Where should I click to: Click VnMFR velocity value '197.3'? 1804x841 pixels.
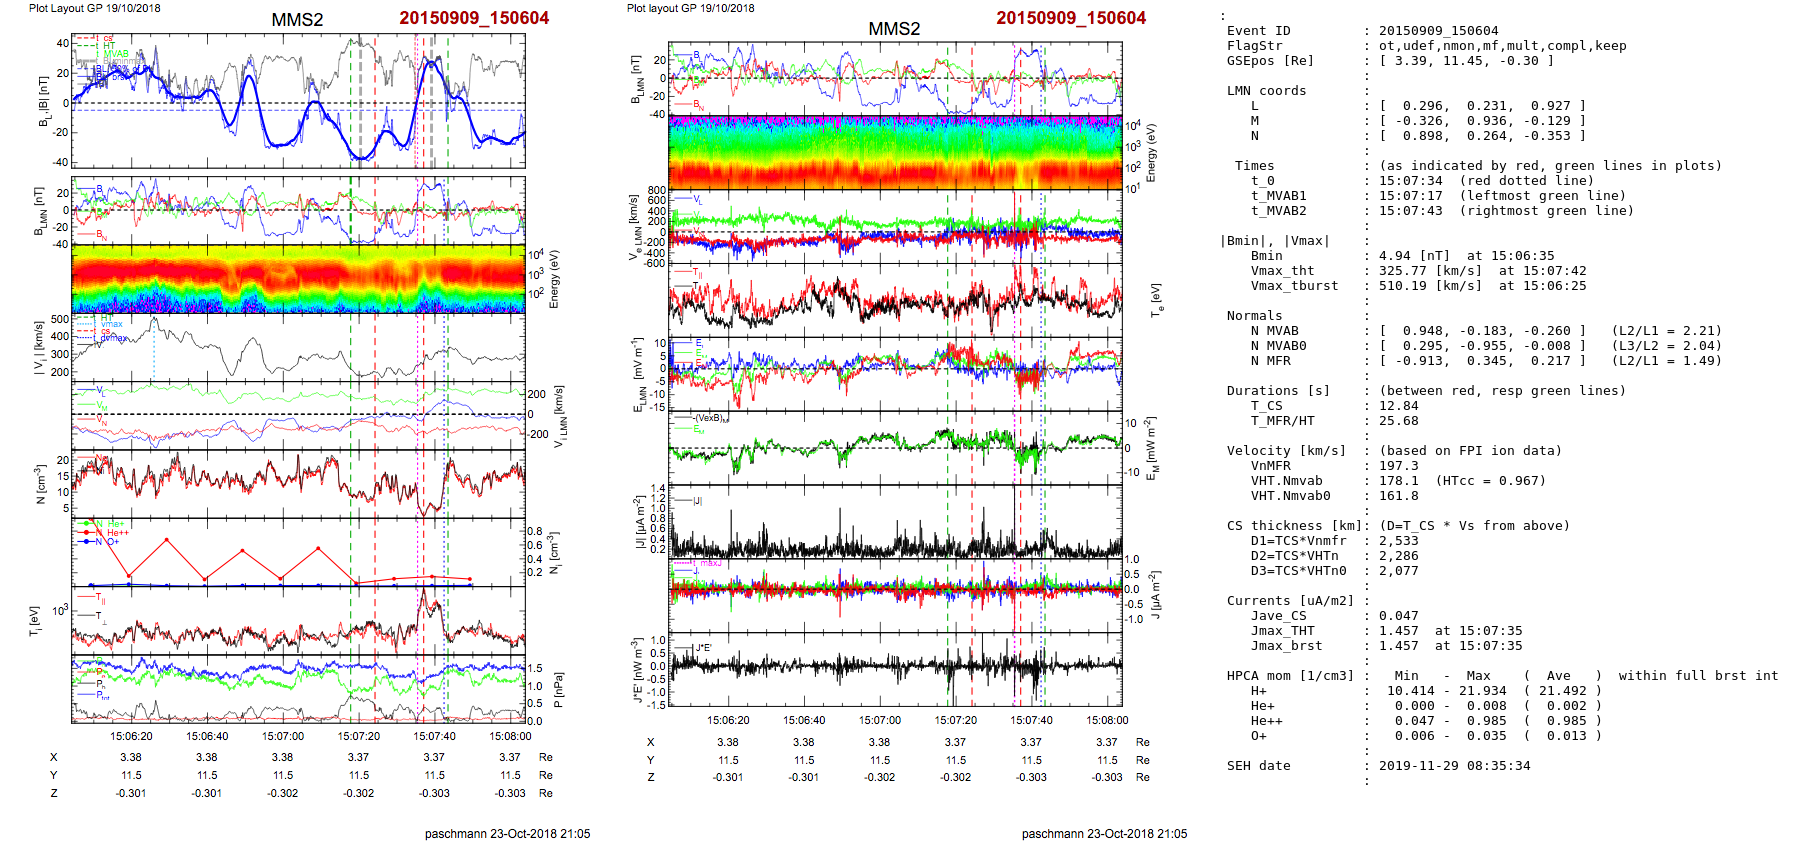[x=1399, y=466]
